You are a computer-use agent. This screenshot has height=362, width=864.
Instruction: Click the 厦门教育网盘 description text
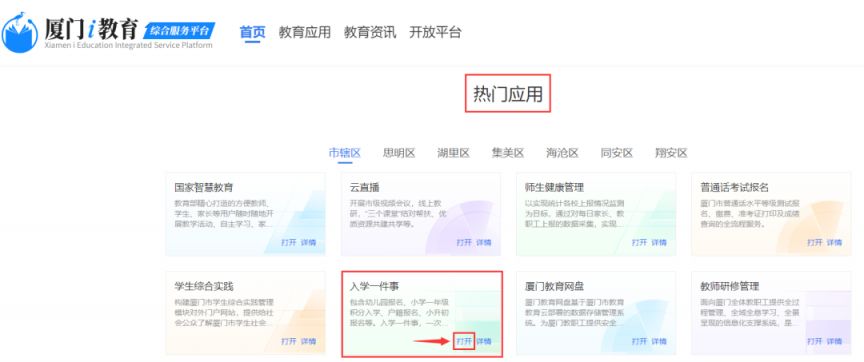[x=575, y=312]
